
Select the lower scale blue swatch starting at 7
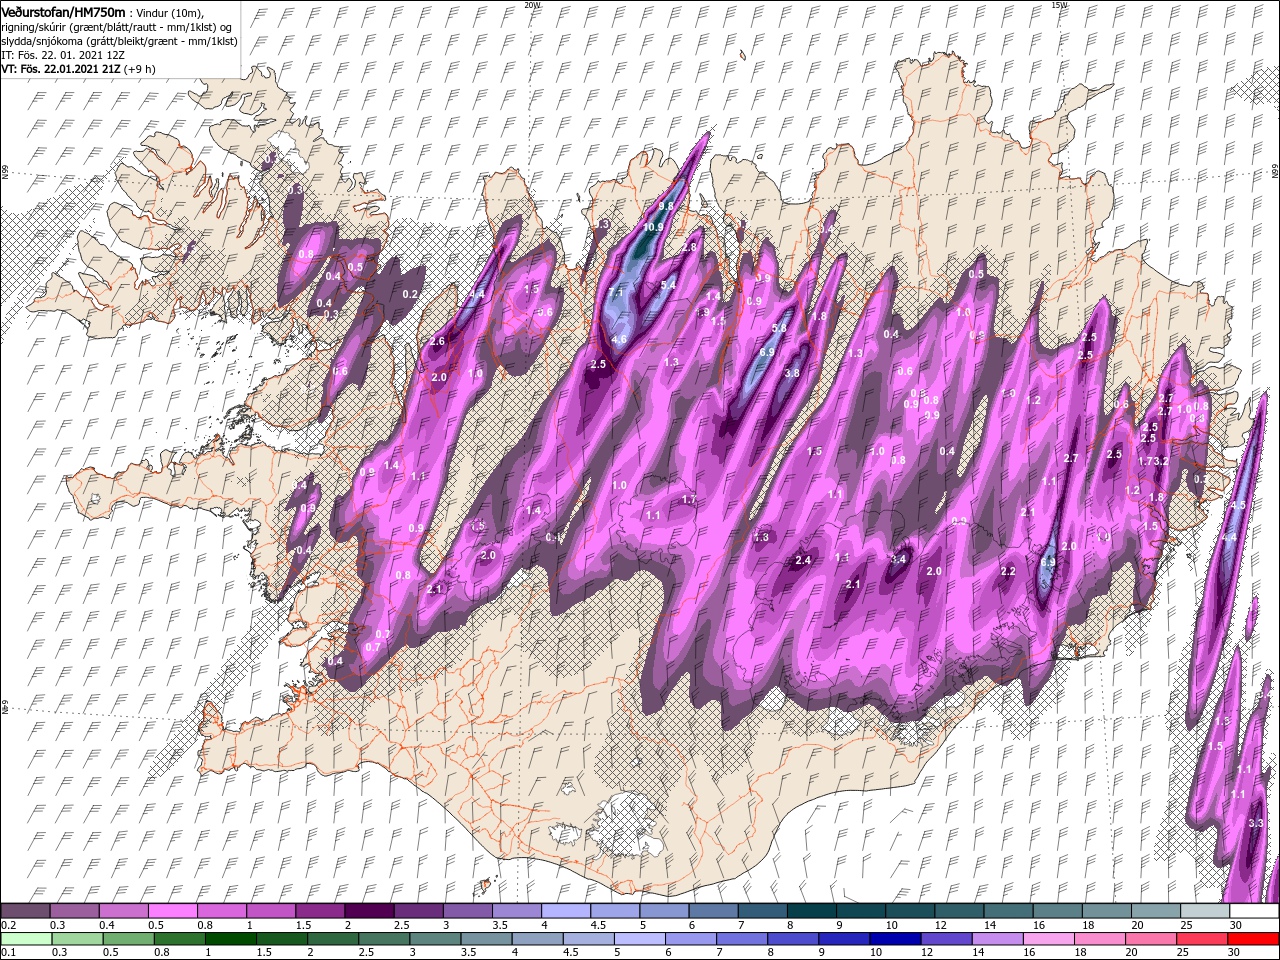[742, 938]
